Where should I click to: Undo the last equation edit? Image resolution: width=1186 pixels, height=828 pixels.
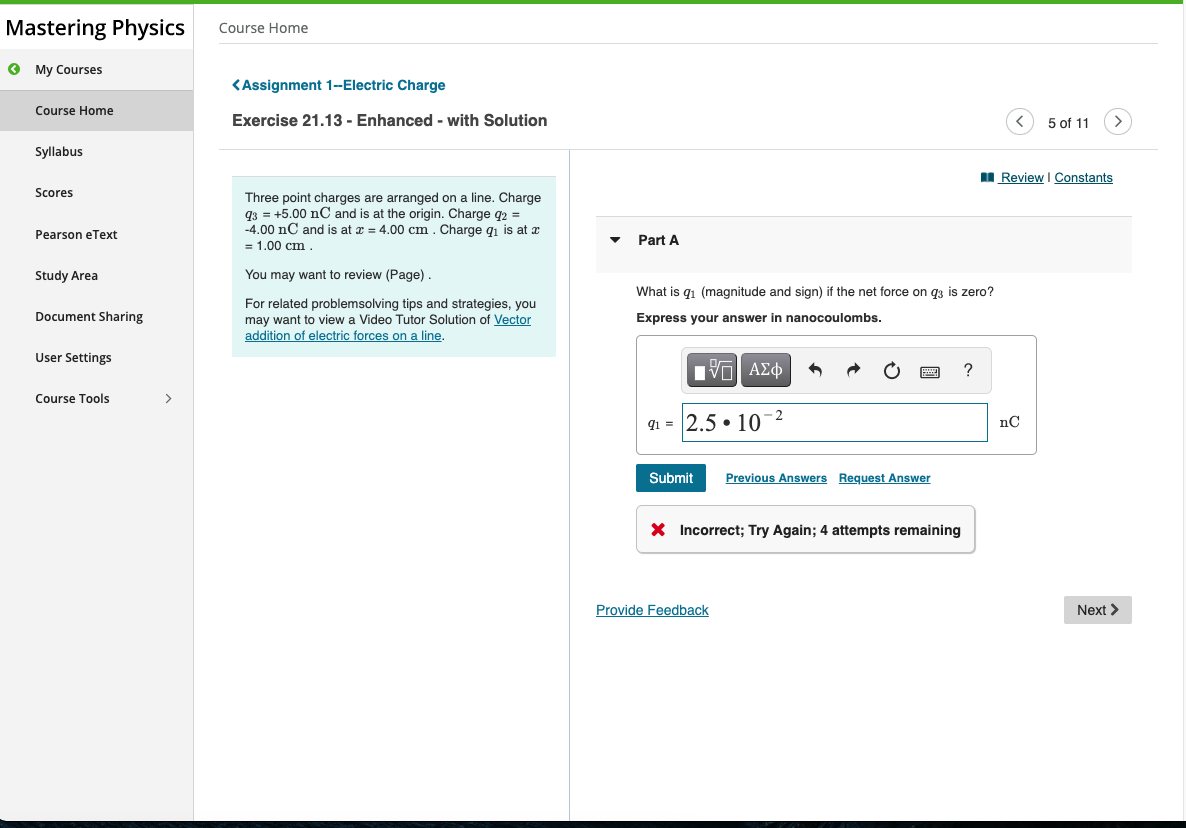coord(816,370)
